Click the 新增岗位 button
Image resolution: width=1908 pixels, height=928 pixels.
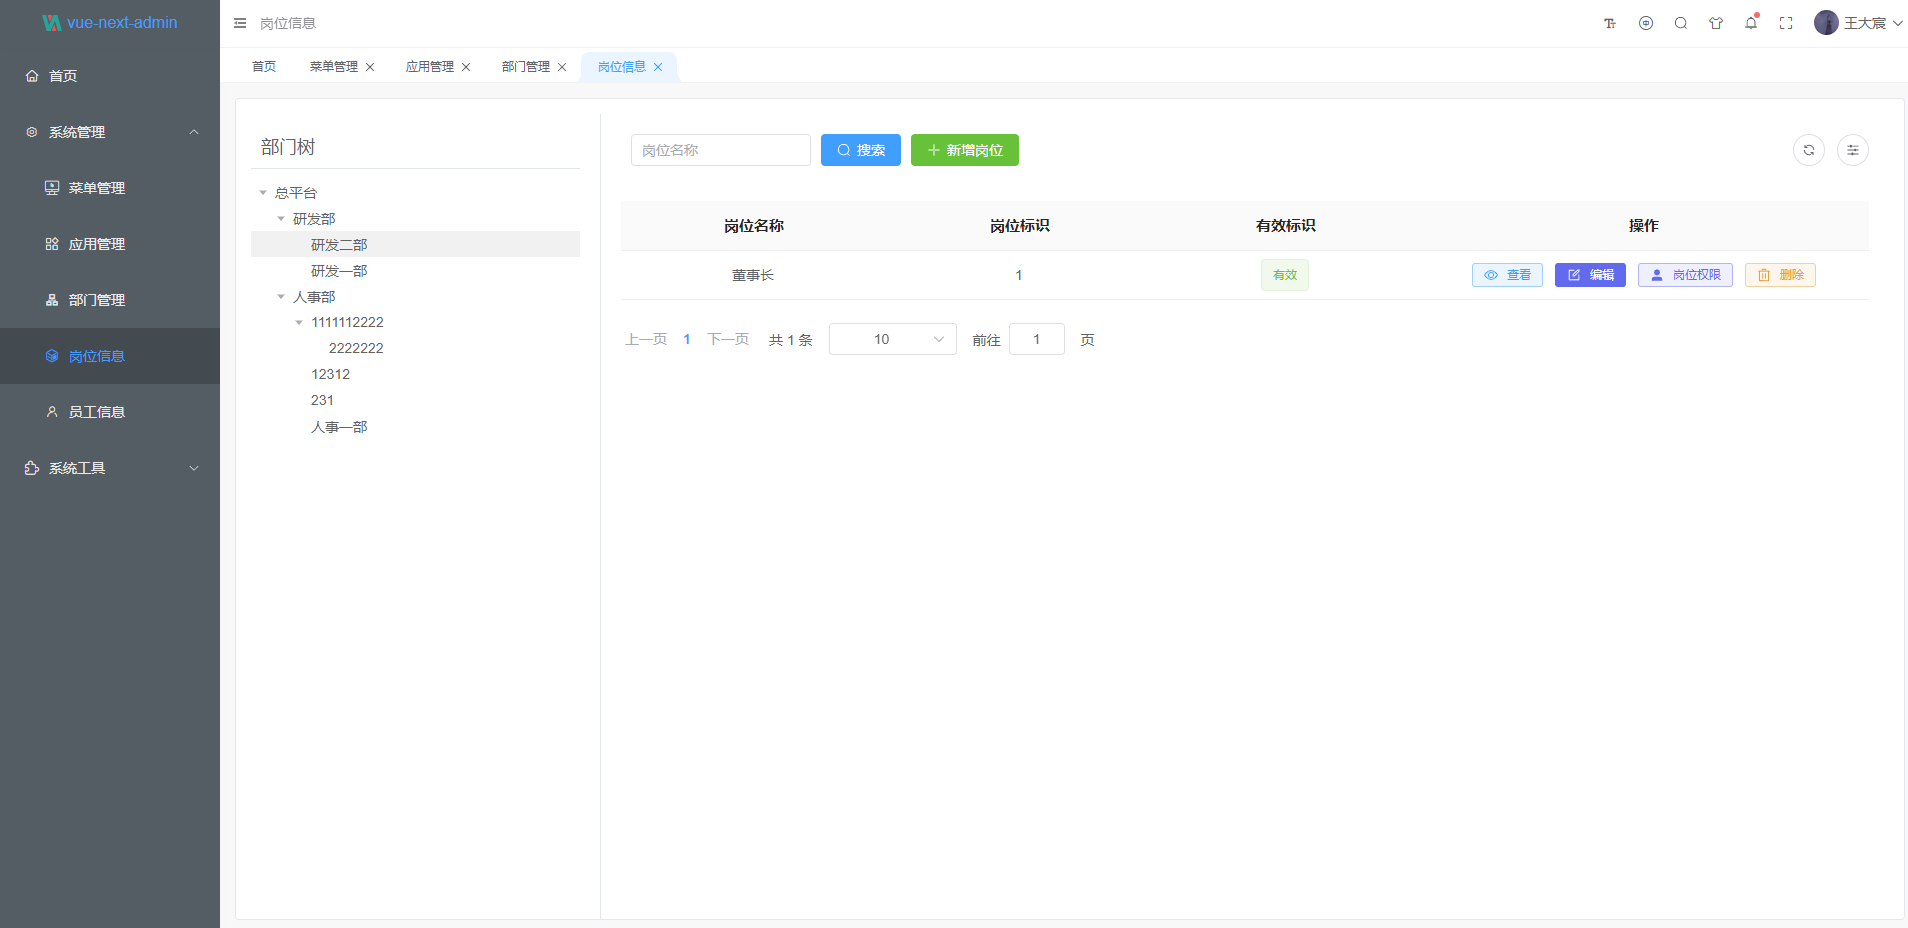click(x=964, y=150)
